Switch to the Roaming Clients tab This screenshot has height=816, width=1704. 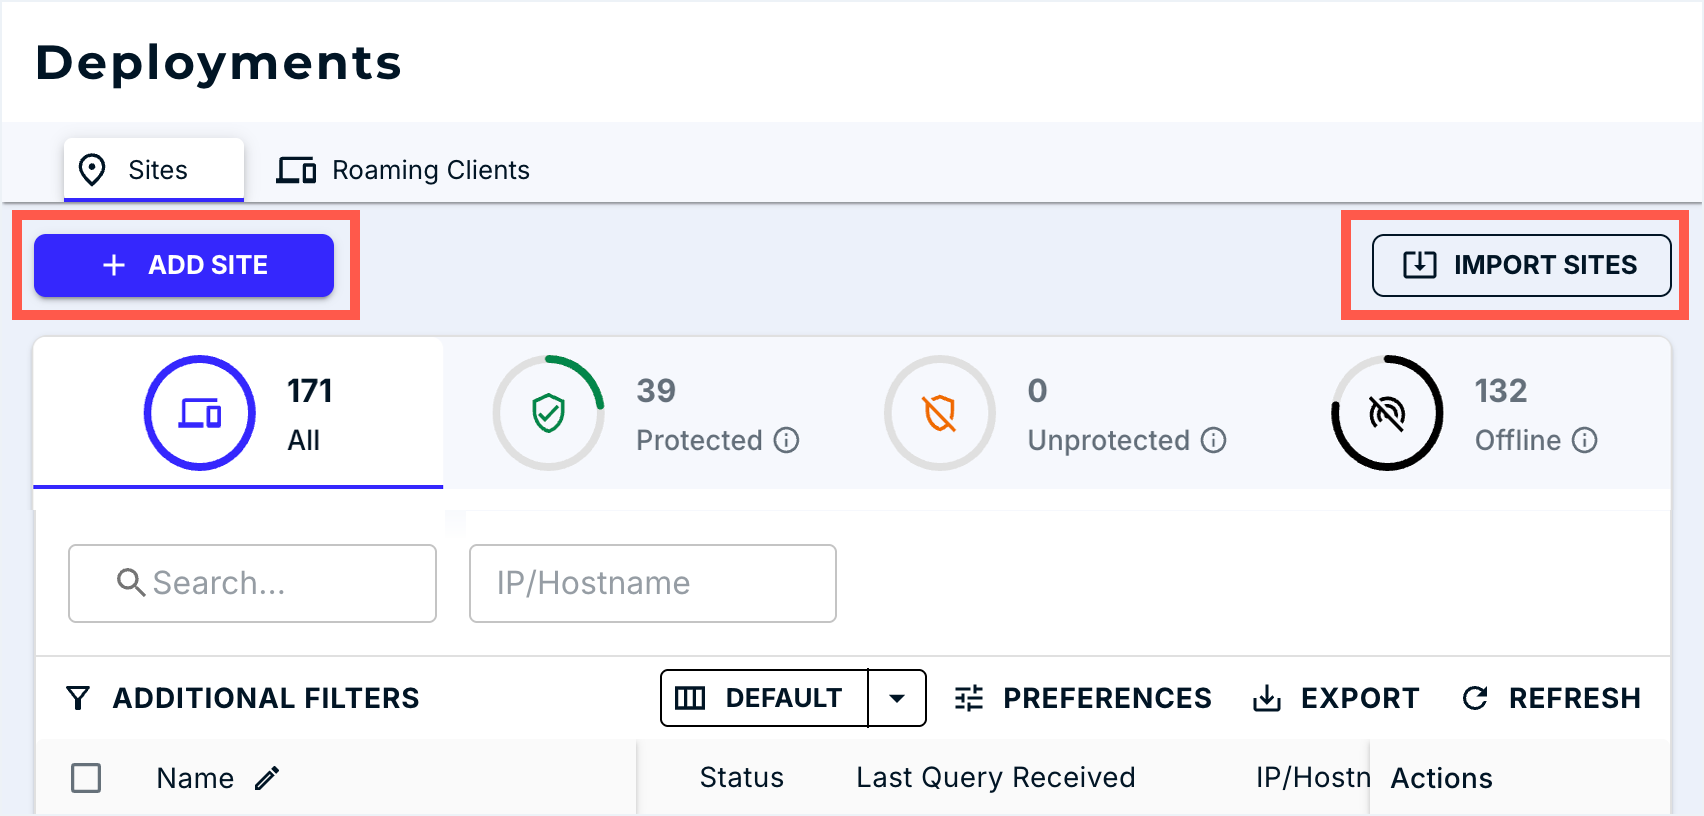tap(403, 170)
